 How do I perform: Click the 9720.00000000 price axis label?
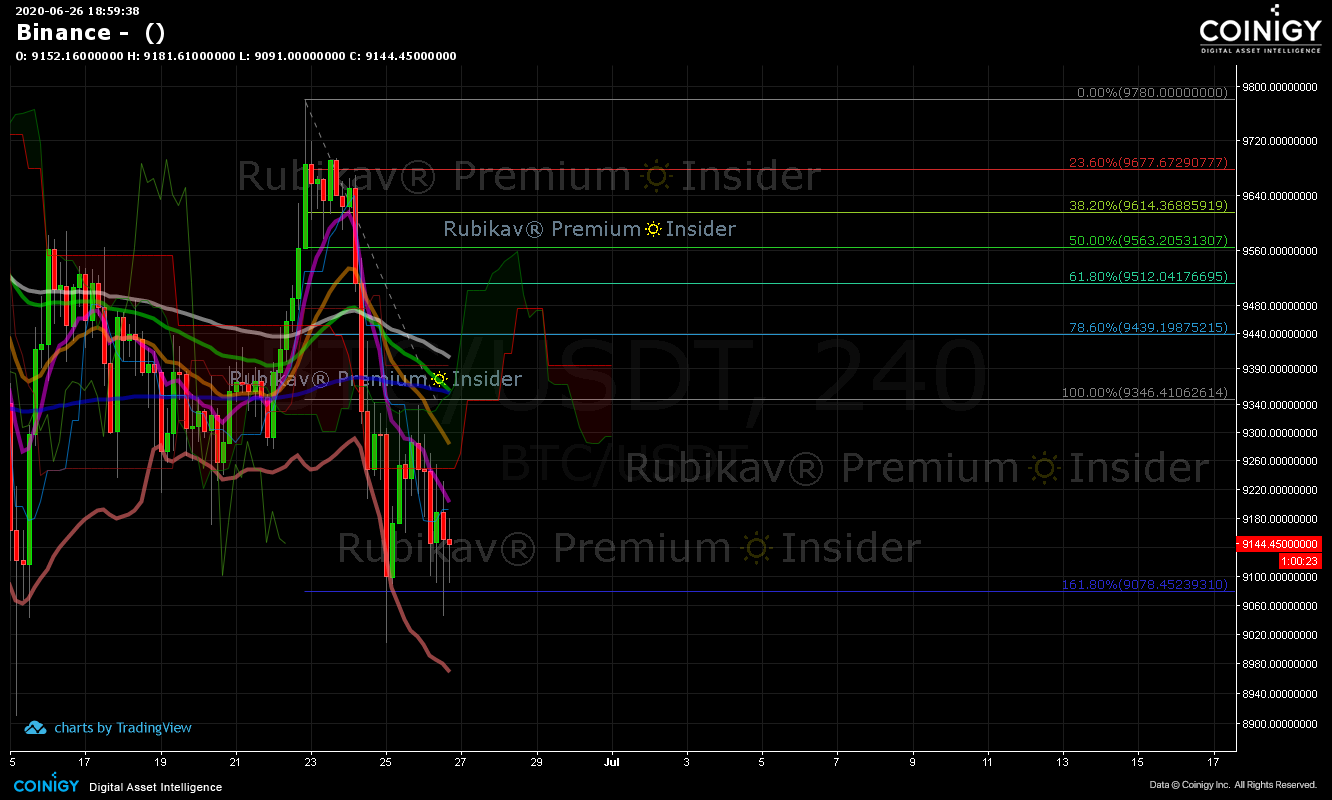1281,141
